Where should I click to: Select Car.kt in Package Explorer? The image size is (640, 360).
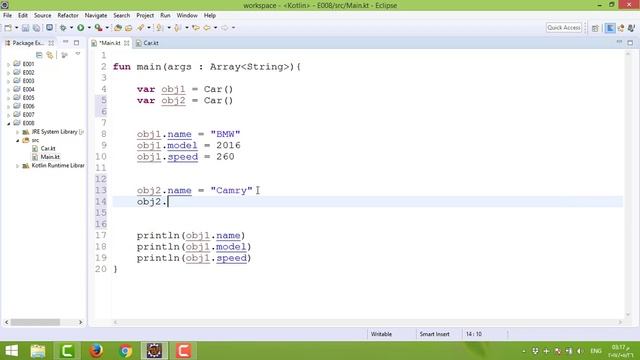click(44, 149)
